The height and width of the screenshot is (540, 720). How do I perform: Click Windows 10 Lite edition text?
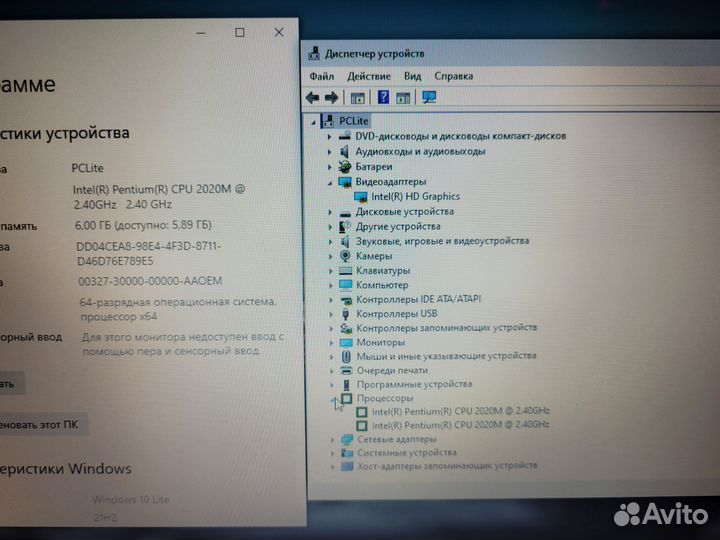point(131,499)
